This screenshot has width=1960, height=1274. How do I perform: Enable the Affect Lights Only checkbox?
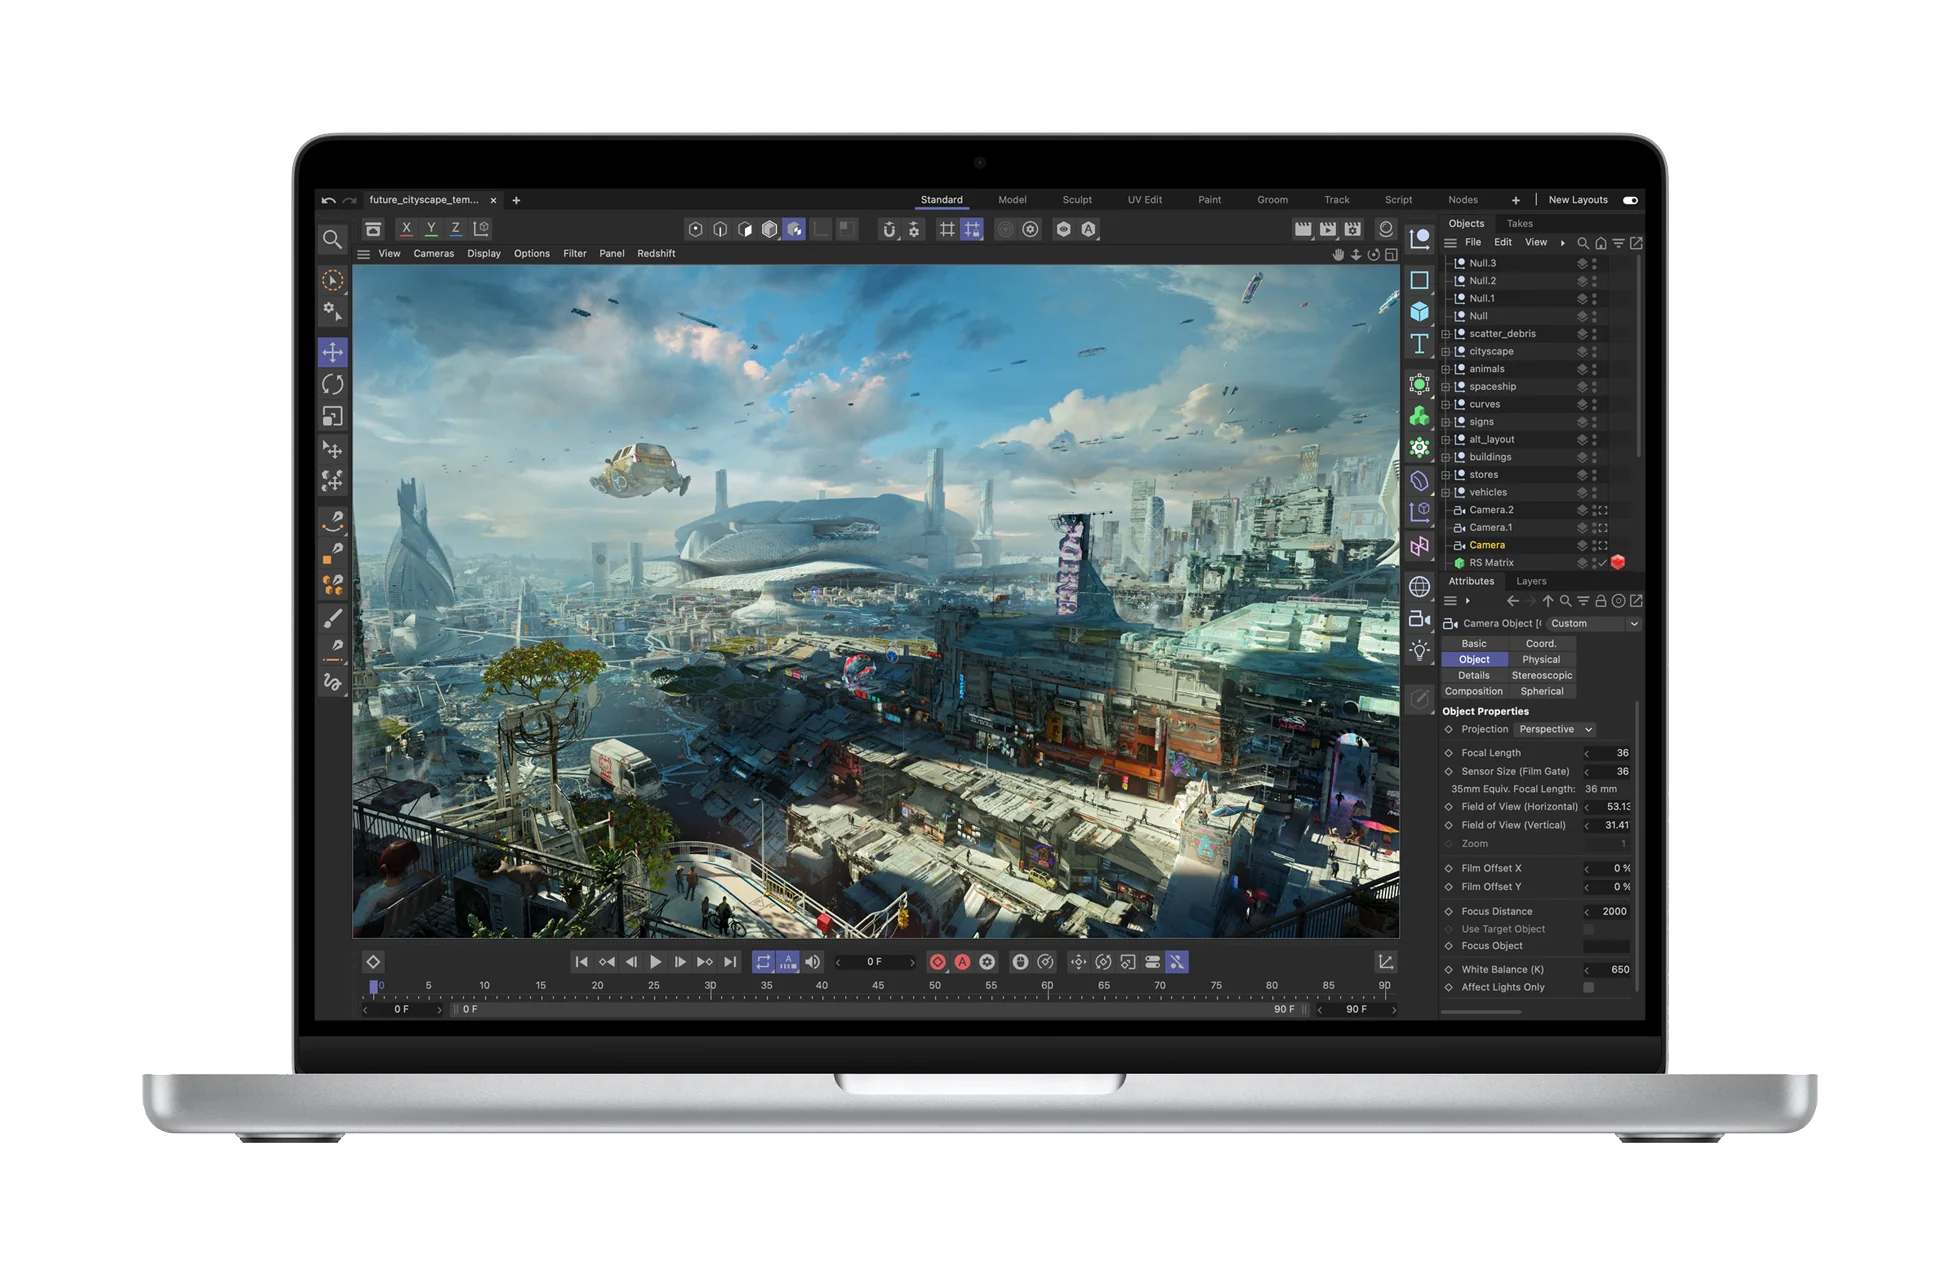click(x=1588, y=987)
